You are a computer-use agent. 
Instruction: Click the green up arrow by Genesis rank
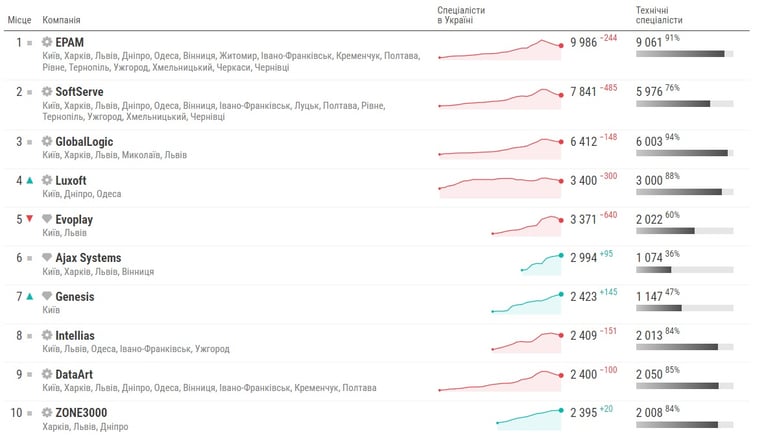coord(30,296)
